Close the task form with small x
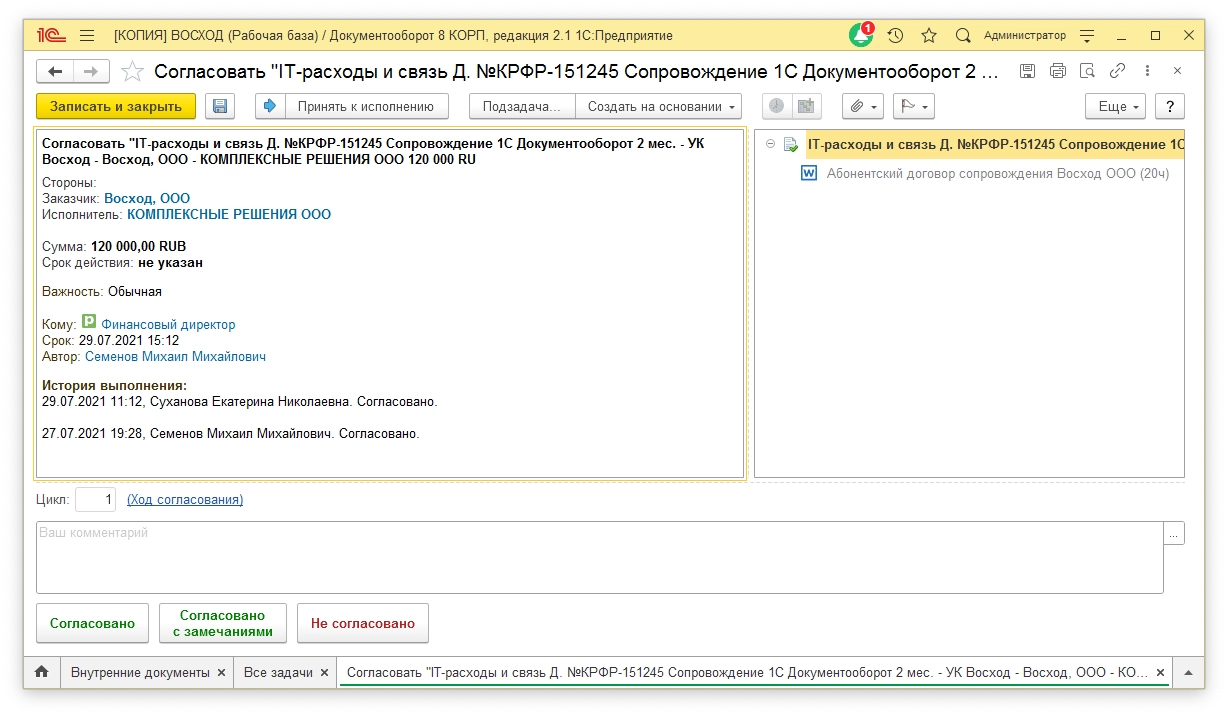 [1177, 71]
